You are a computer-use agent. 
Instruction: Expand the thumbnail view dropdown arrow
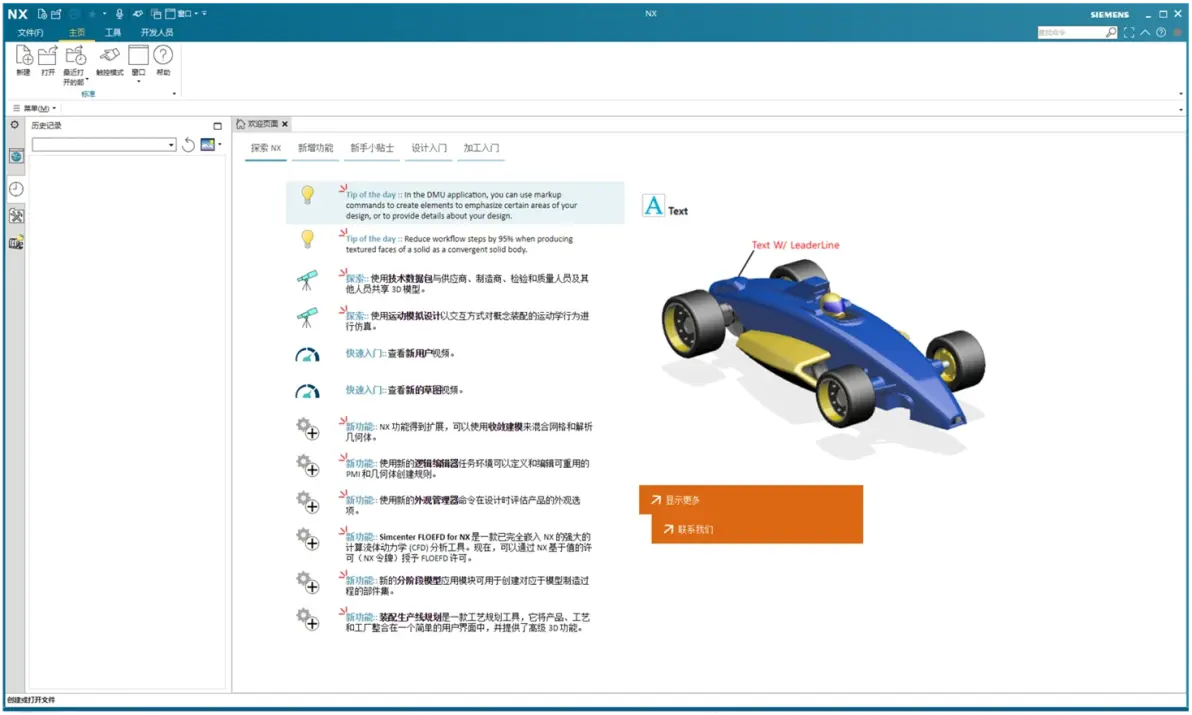[220, 144]
